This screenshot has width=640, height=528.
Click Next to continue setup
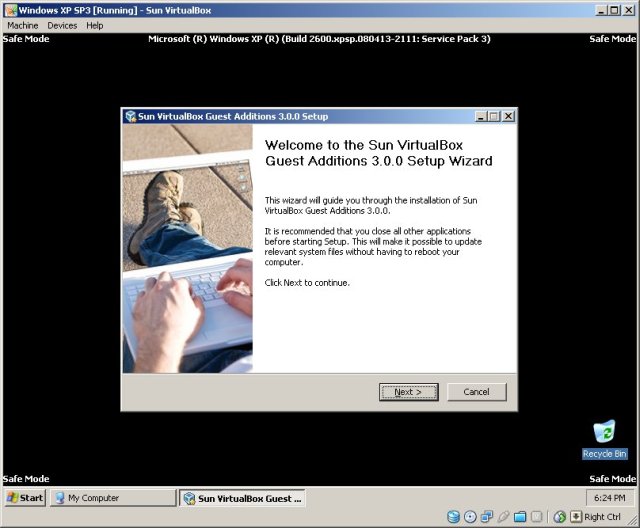[x=409, y=392]
